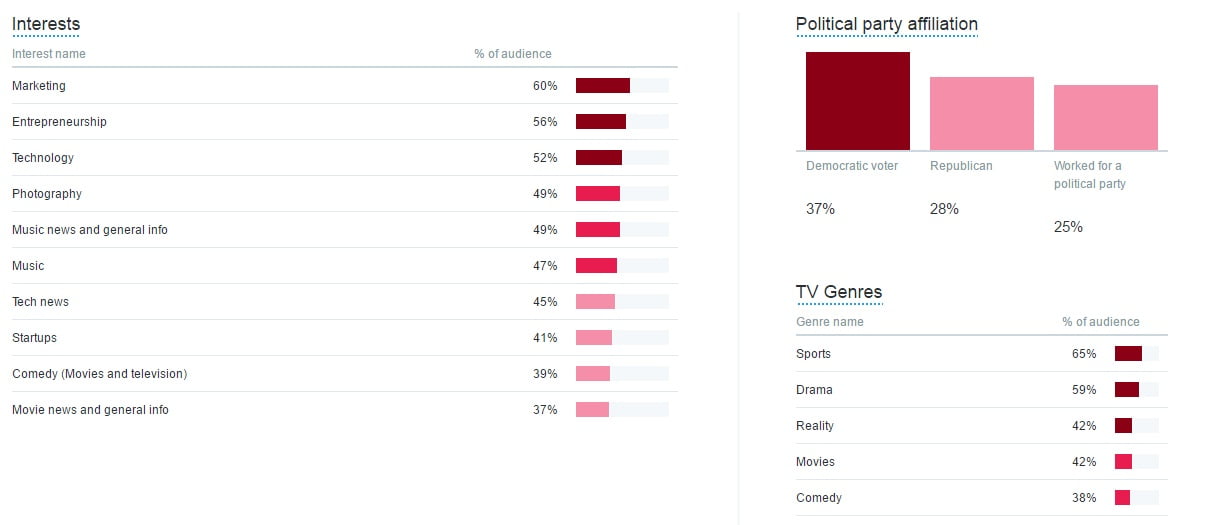Screen dimensions: 1214x525
Task: Click the Republican chart bar
Action: pyautogui.click(x=982, y=114)
